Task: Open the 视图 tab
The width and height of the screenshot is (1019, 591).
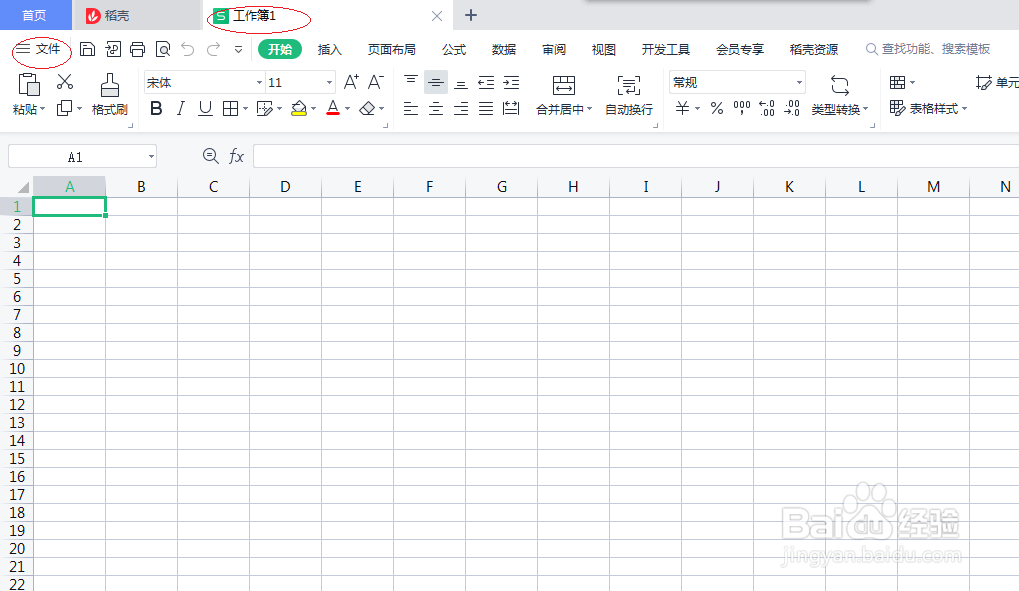Action: click(604, 49)
